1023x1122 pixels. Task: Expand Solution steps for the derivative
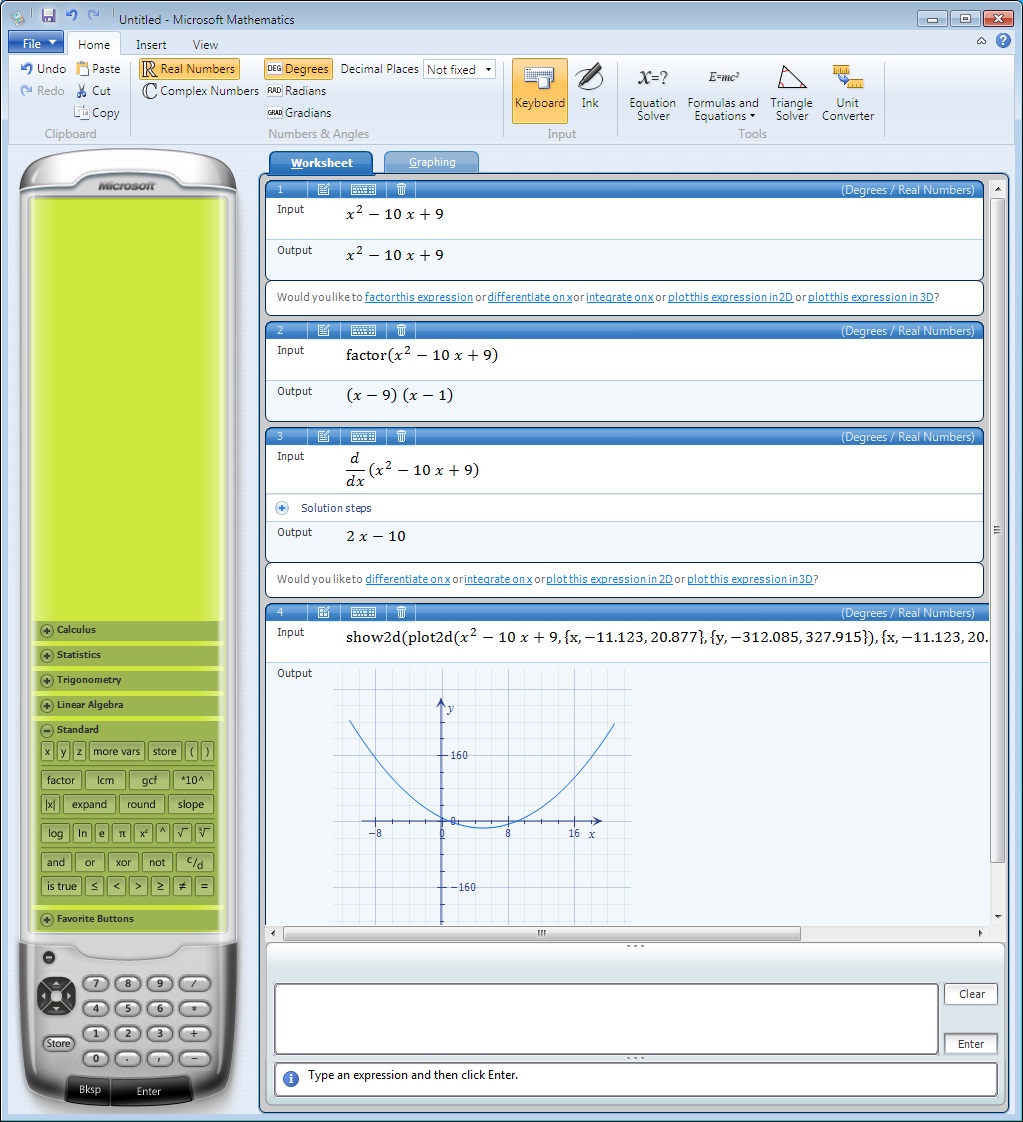[287, 508]
